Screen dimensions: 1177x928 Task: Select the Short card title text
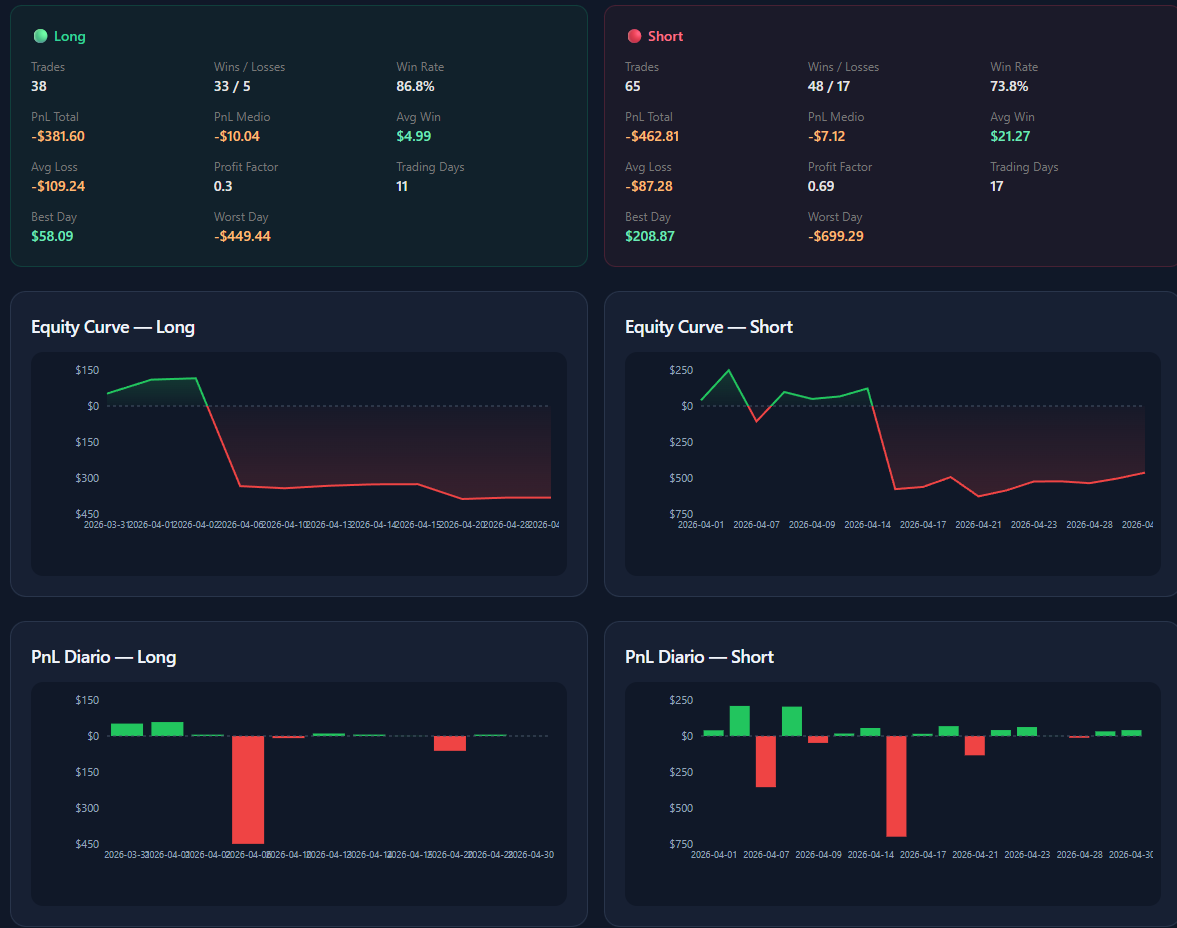coord(665,36)
